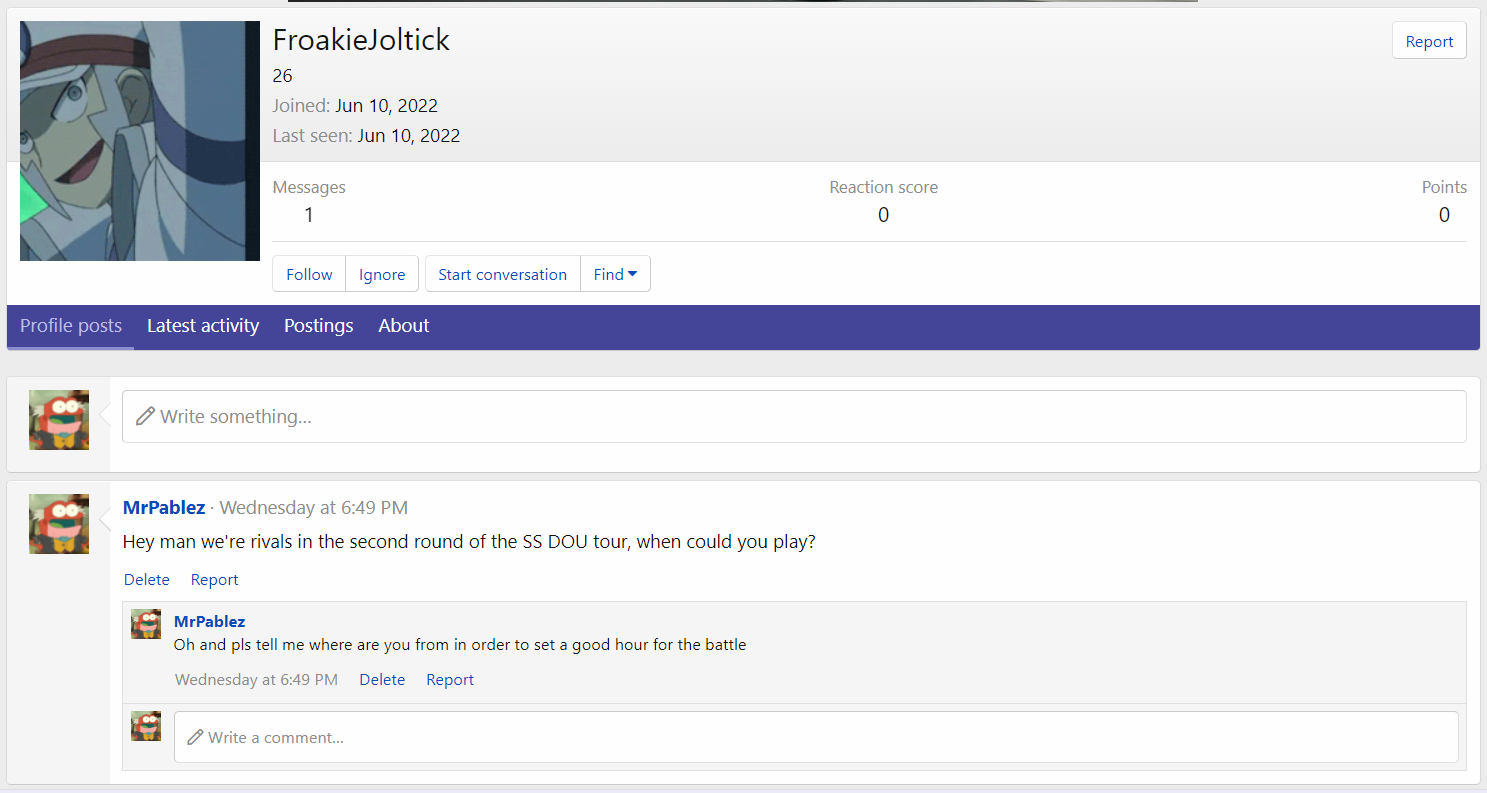Click FroakieJoltick's large profile avatar
Screen dimensions: 1487x793
tap(140, 141)
